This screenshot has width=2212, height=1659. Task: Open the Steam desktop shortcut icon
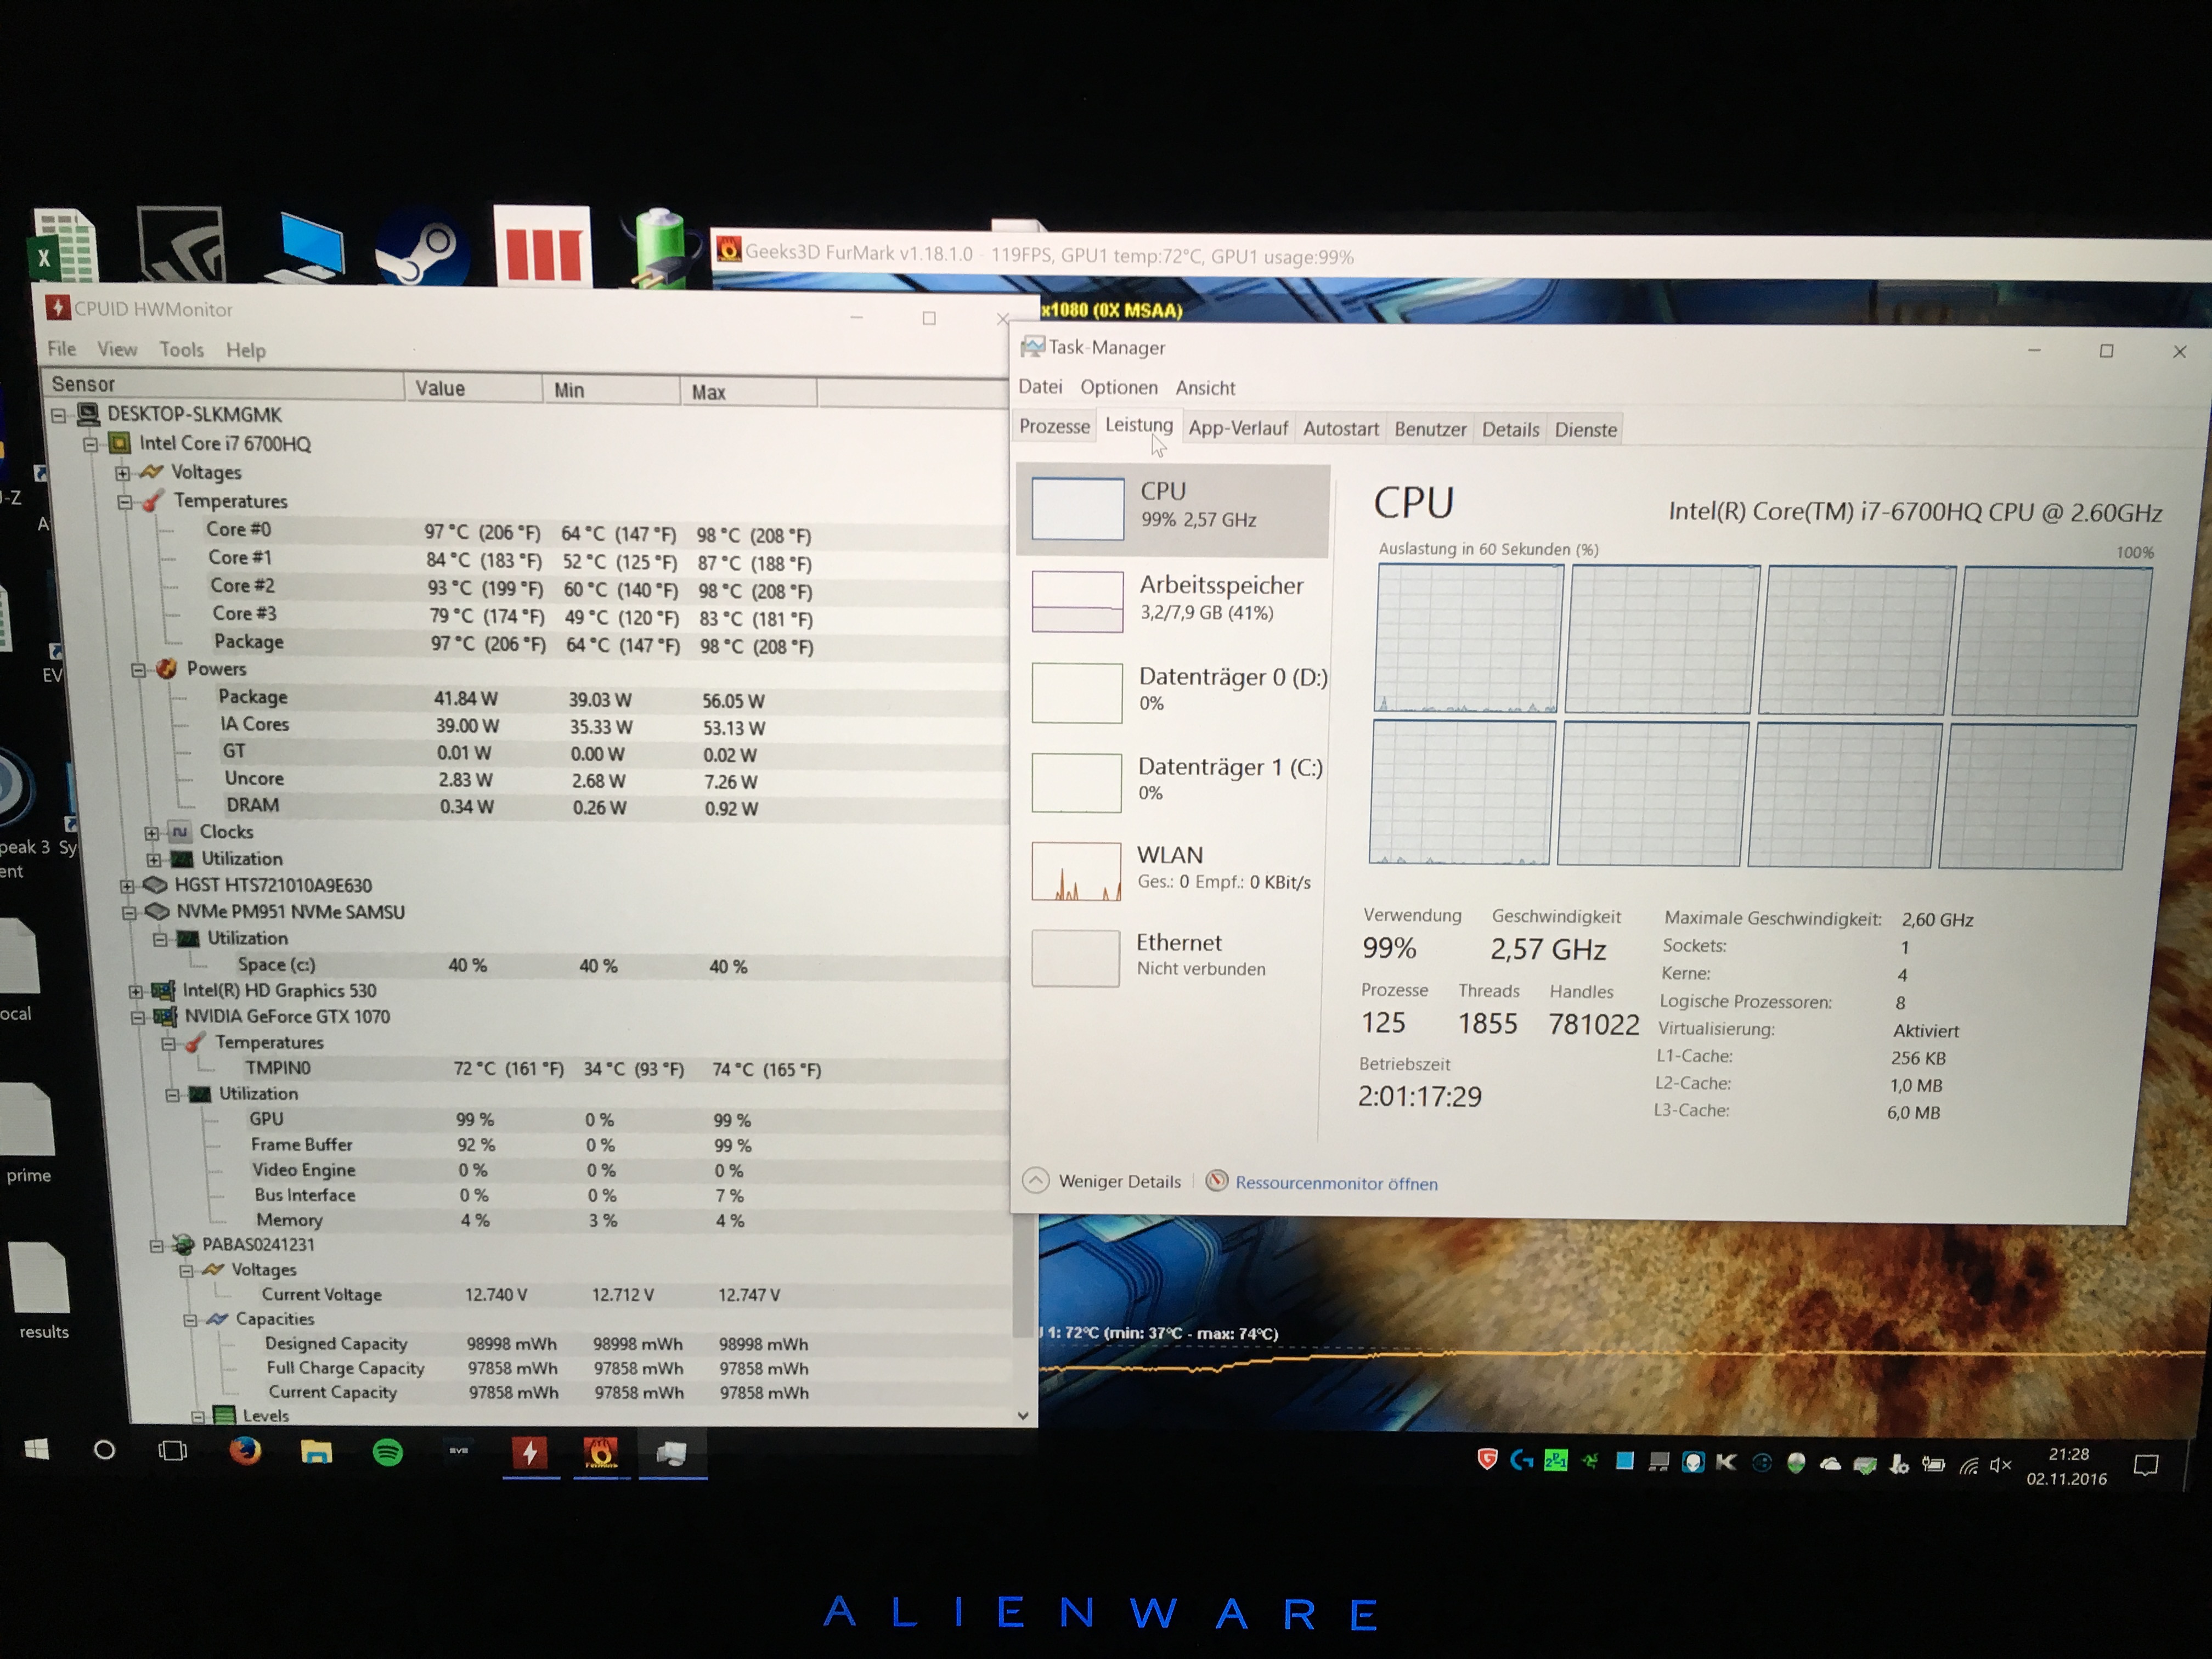click(x=422, y=247)
